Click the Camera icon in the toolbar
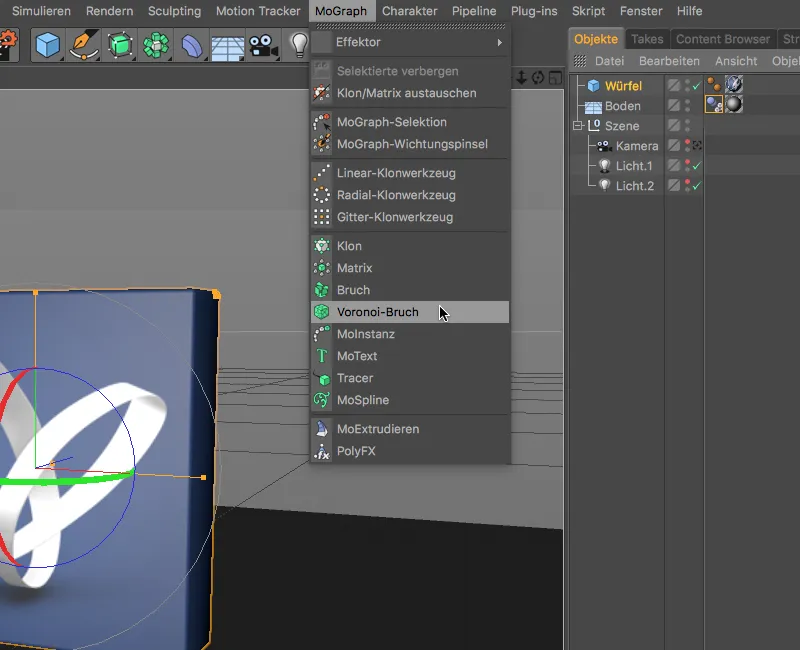 point(263,45)
